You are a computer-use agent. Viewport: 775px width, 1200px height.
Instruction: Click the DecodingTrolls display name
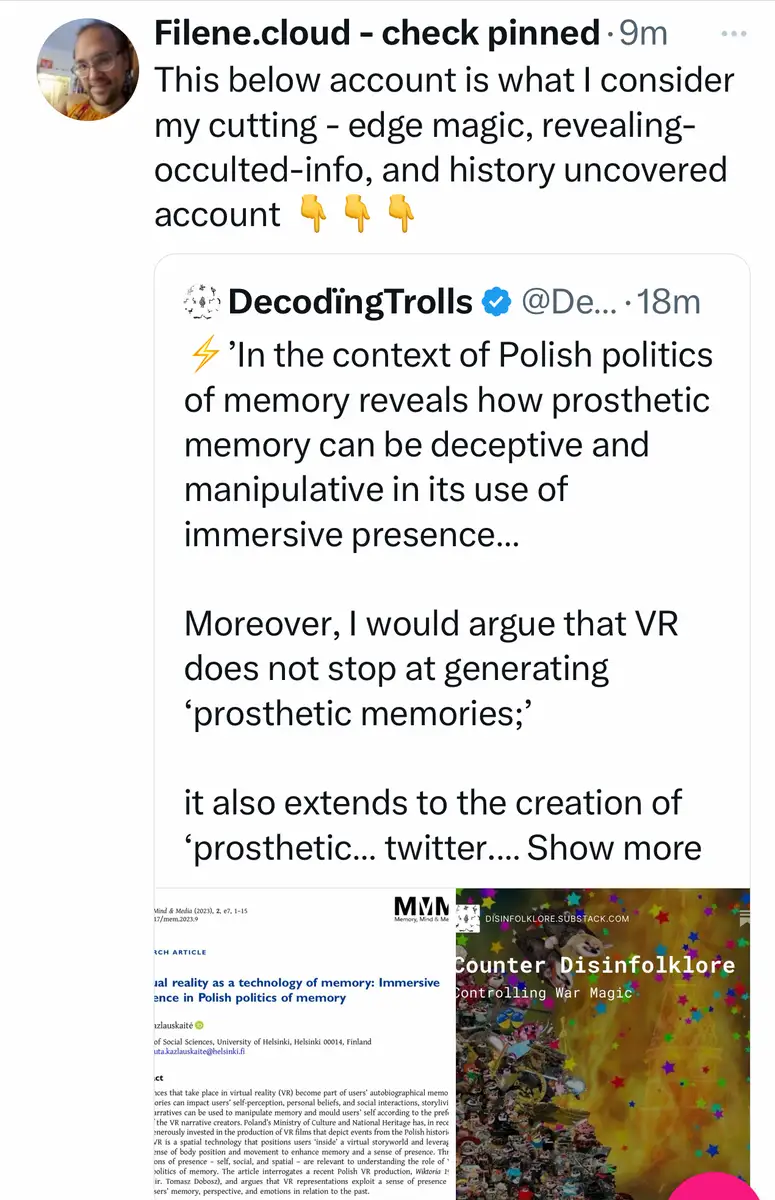350,301
